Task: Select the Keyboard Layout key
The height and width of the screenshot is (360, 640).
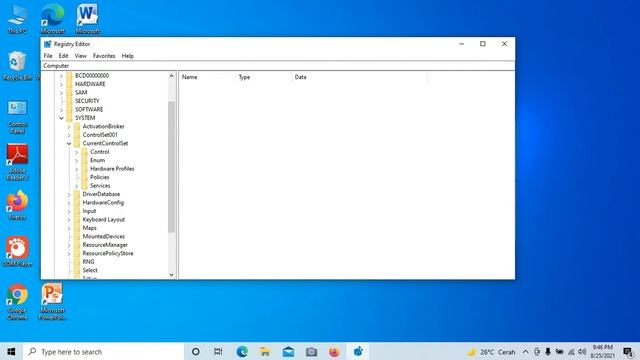Action: pyautogui.click(x=104, y=220)
